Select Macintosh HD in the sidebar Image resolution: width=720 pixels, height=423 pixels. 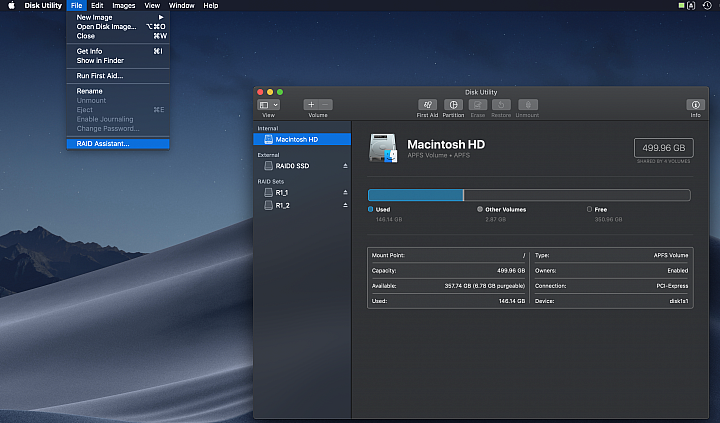click(x=302, y=139)
